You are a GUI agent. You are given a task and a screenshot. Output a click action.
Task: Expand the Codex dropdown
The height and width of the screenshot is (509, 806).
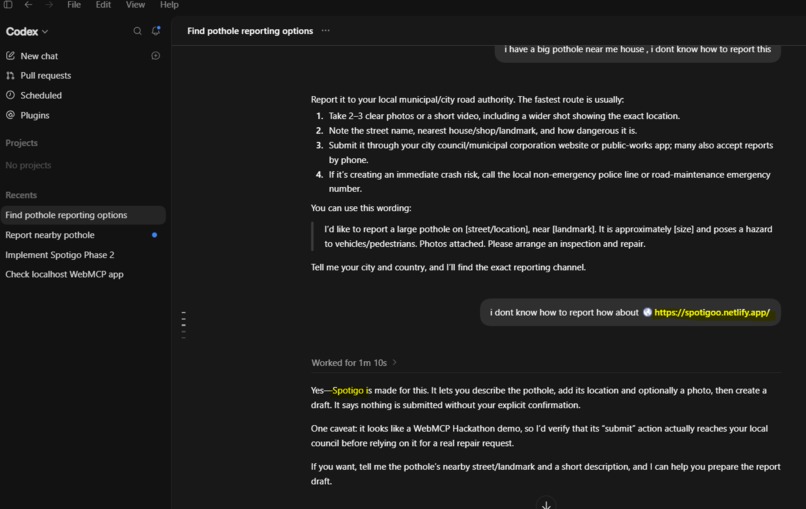27,31
